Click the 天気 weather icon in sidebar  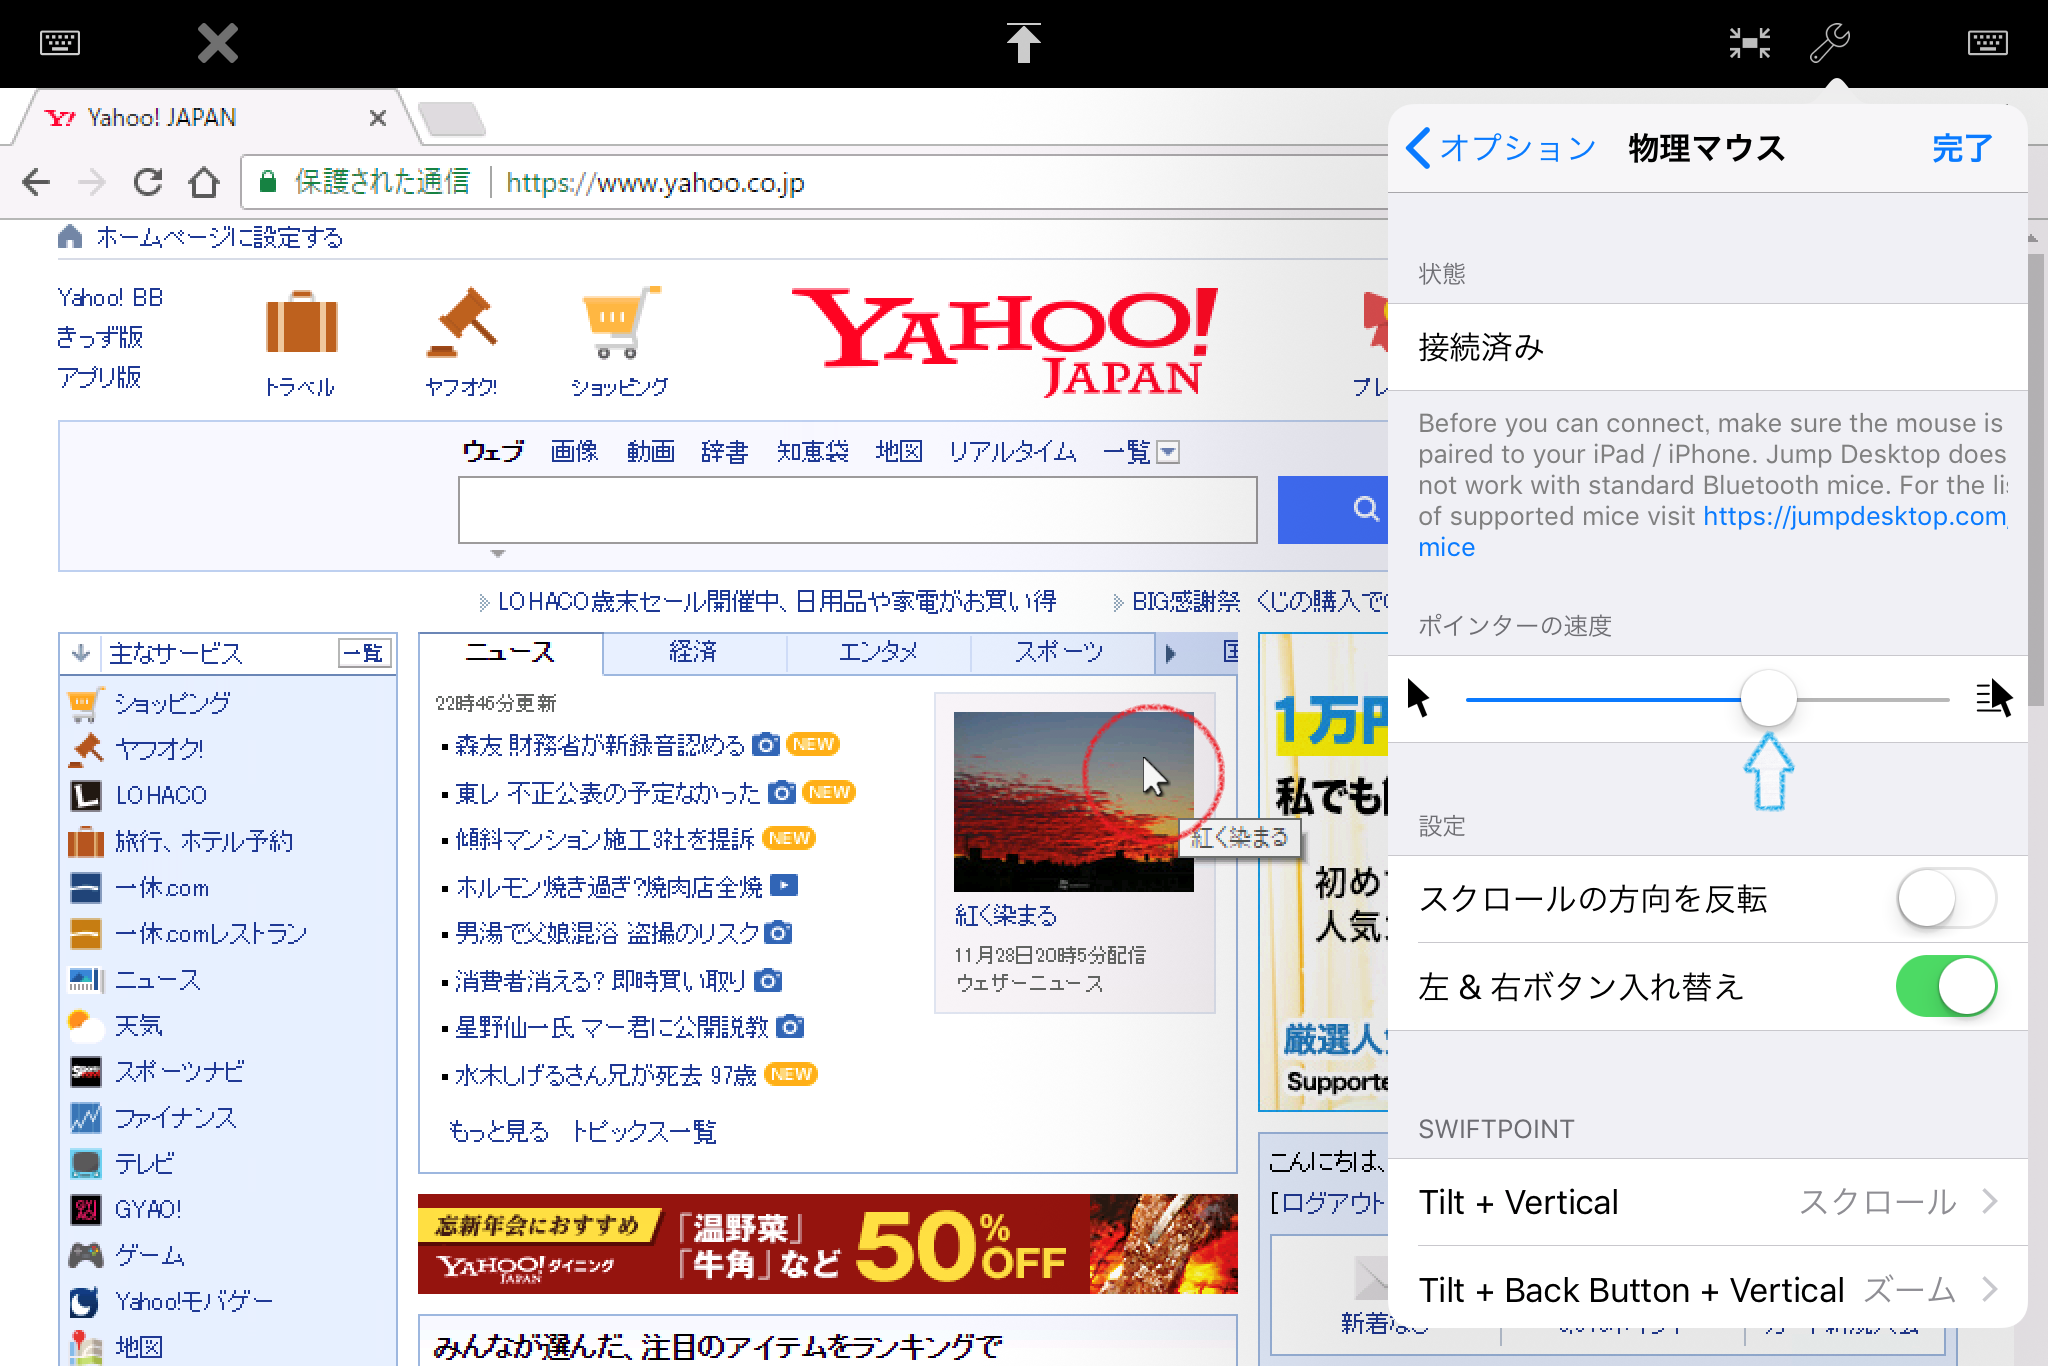tap(86, 1026)
